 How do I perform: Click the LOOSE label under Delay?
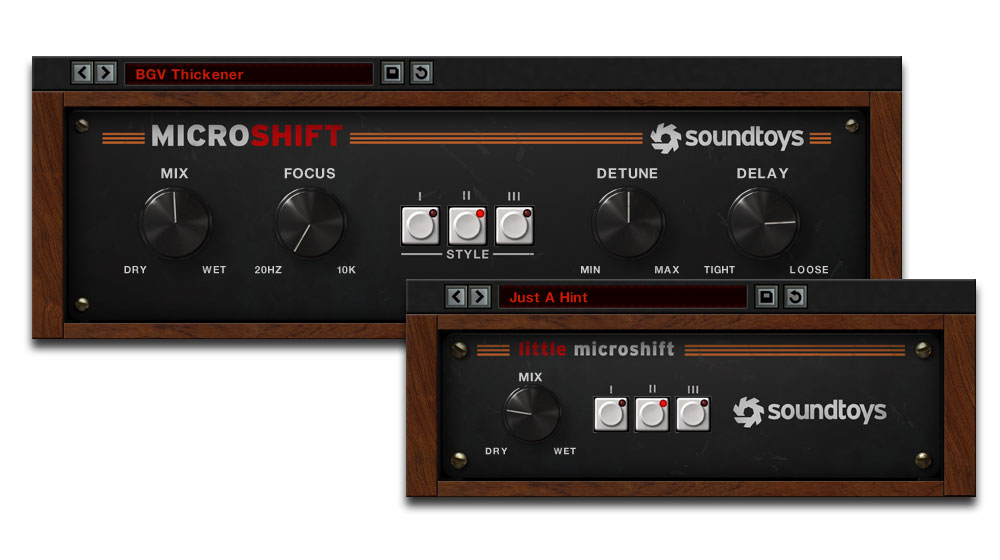[x=809, y=270]
